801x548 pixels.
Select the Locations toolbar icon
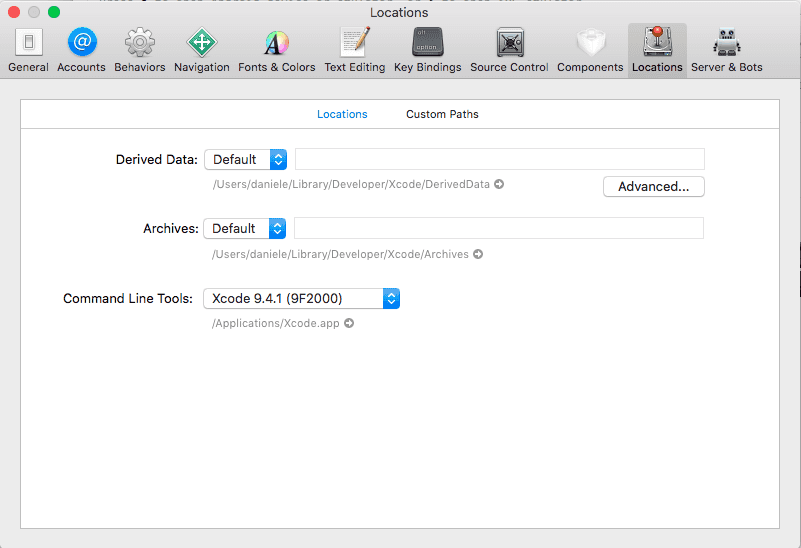tap(657, 50)
